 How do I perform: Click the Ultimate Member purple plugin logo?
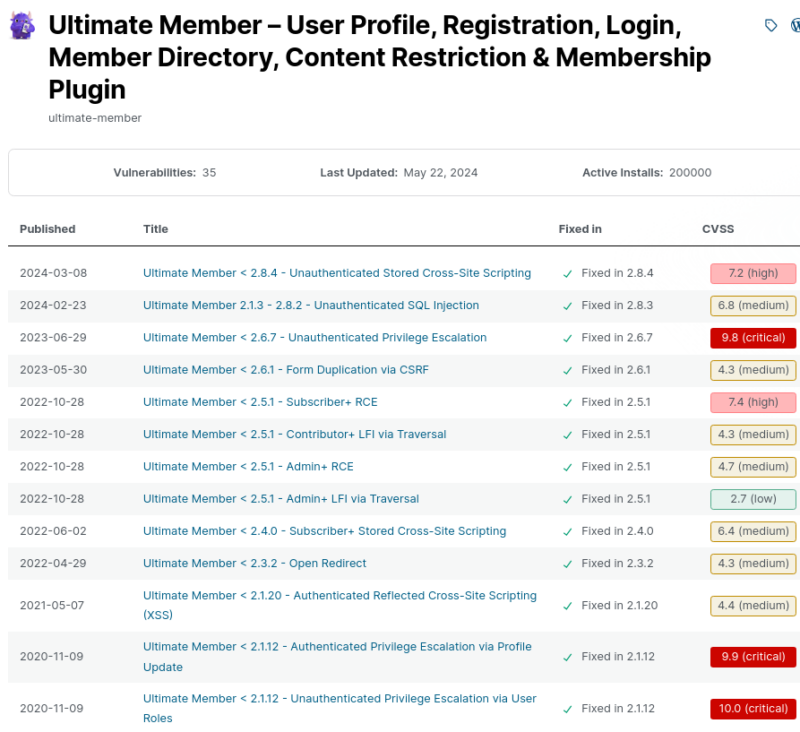coord(22,23)
